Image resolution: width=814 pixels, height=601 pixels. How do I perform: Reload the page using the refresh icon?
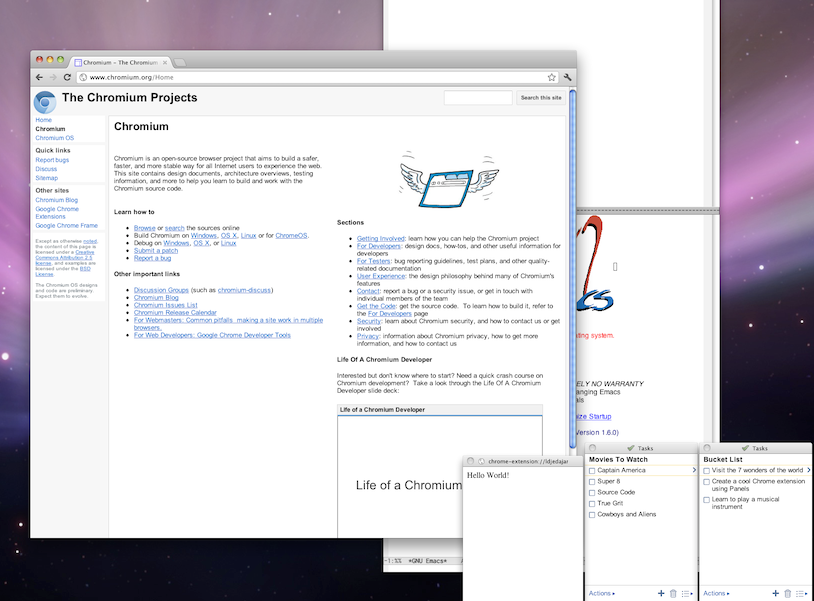pos(66,76)
